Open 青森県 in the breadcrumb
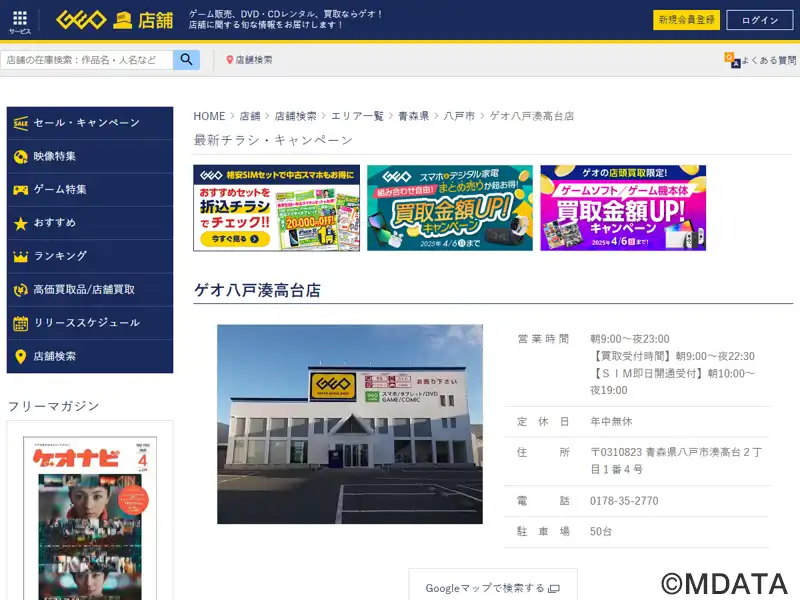This screenshot has width=800, height=600. 413,116
